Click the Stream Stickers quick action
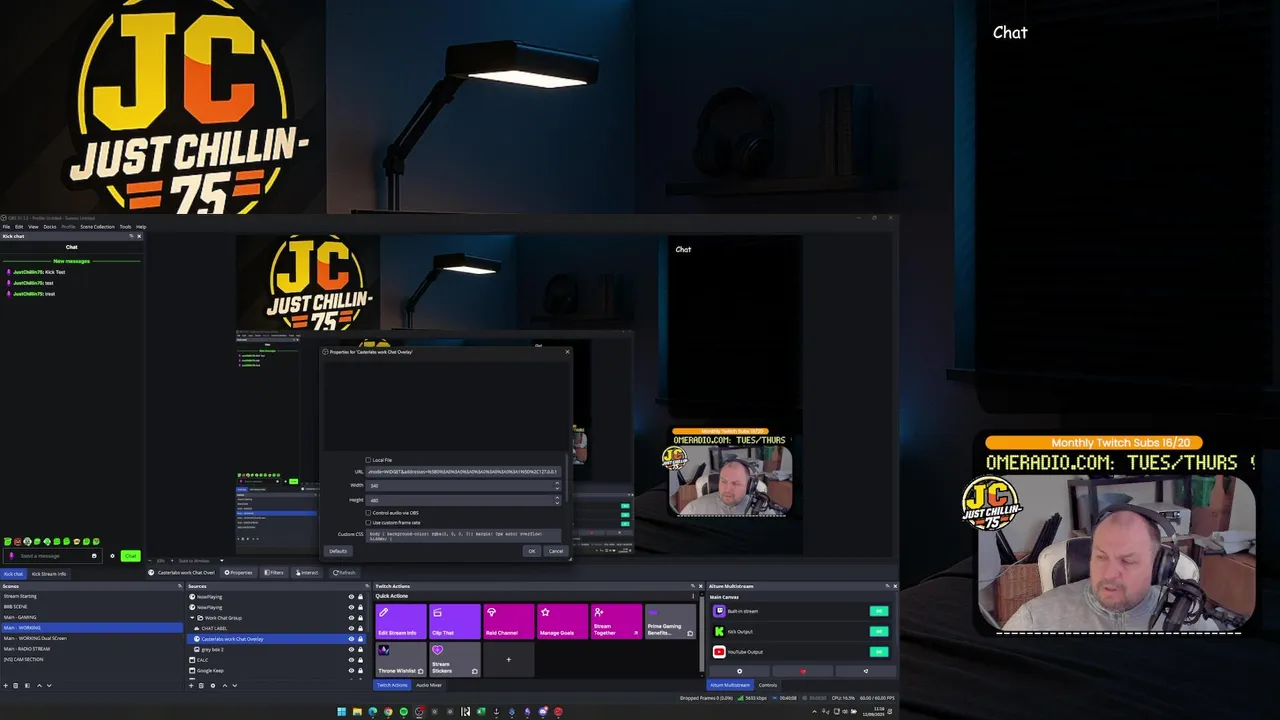 455,659
